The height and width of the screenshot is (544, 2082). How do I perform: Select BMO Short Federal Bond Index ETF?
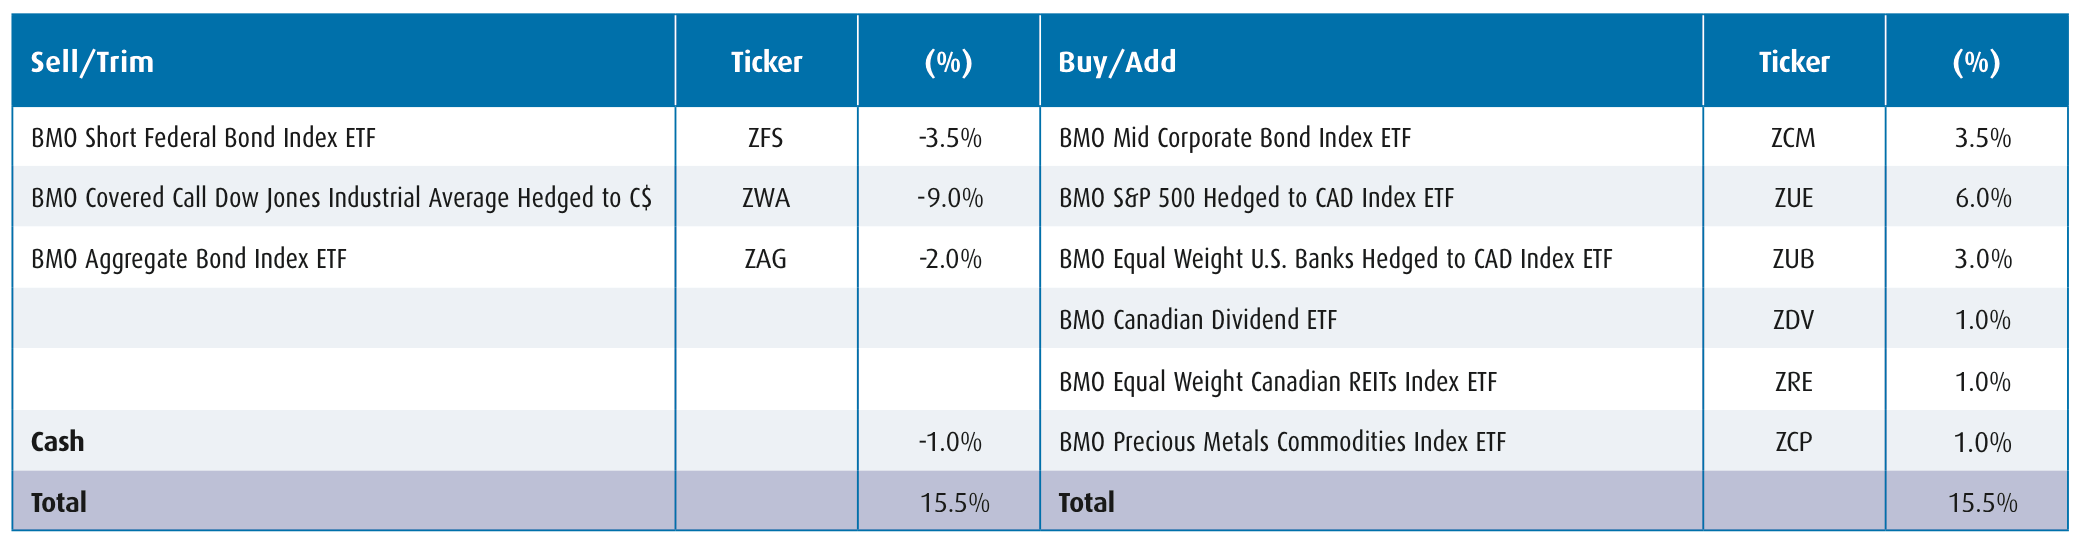(203, 138)
